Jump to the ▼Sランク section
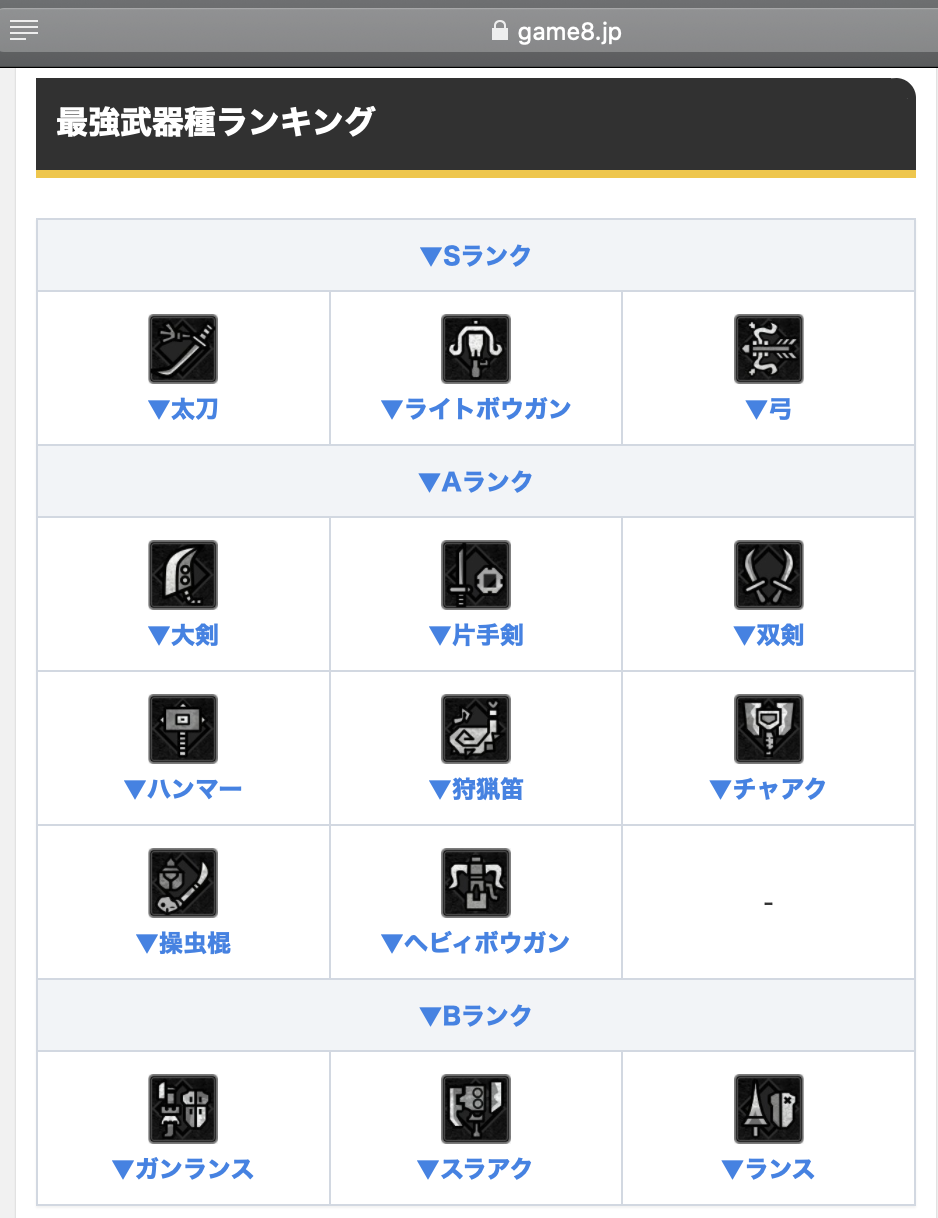Viewport: 938px width, 1218px height. 476,256
